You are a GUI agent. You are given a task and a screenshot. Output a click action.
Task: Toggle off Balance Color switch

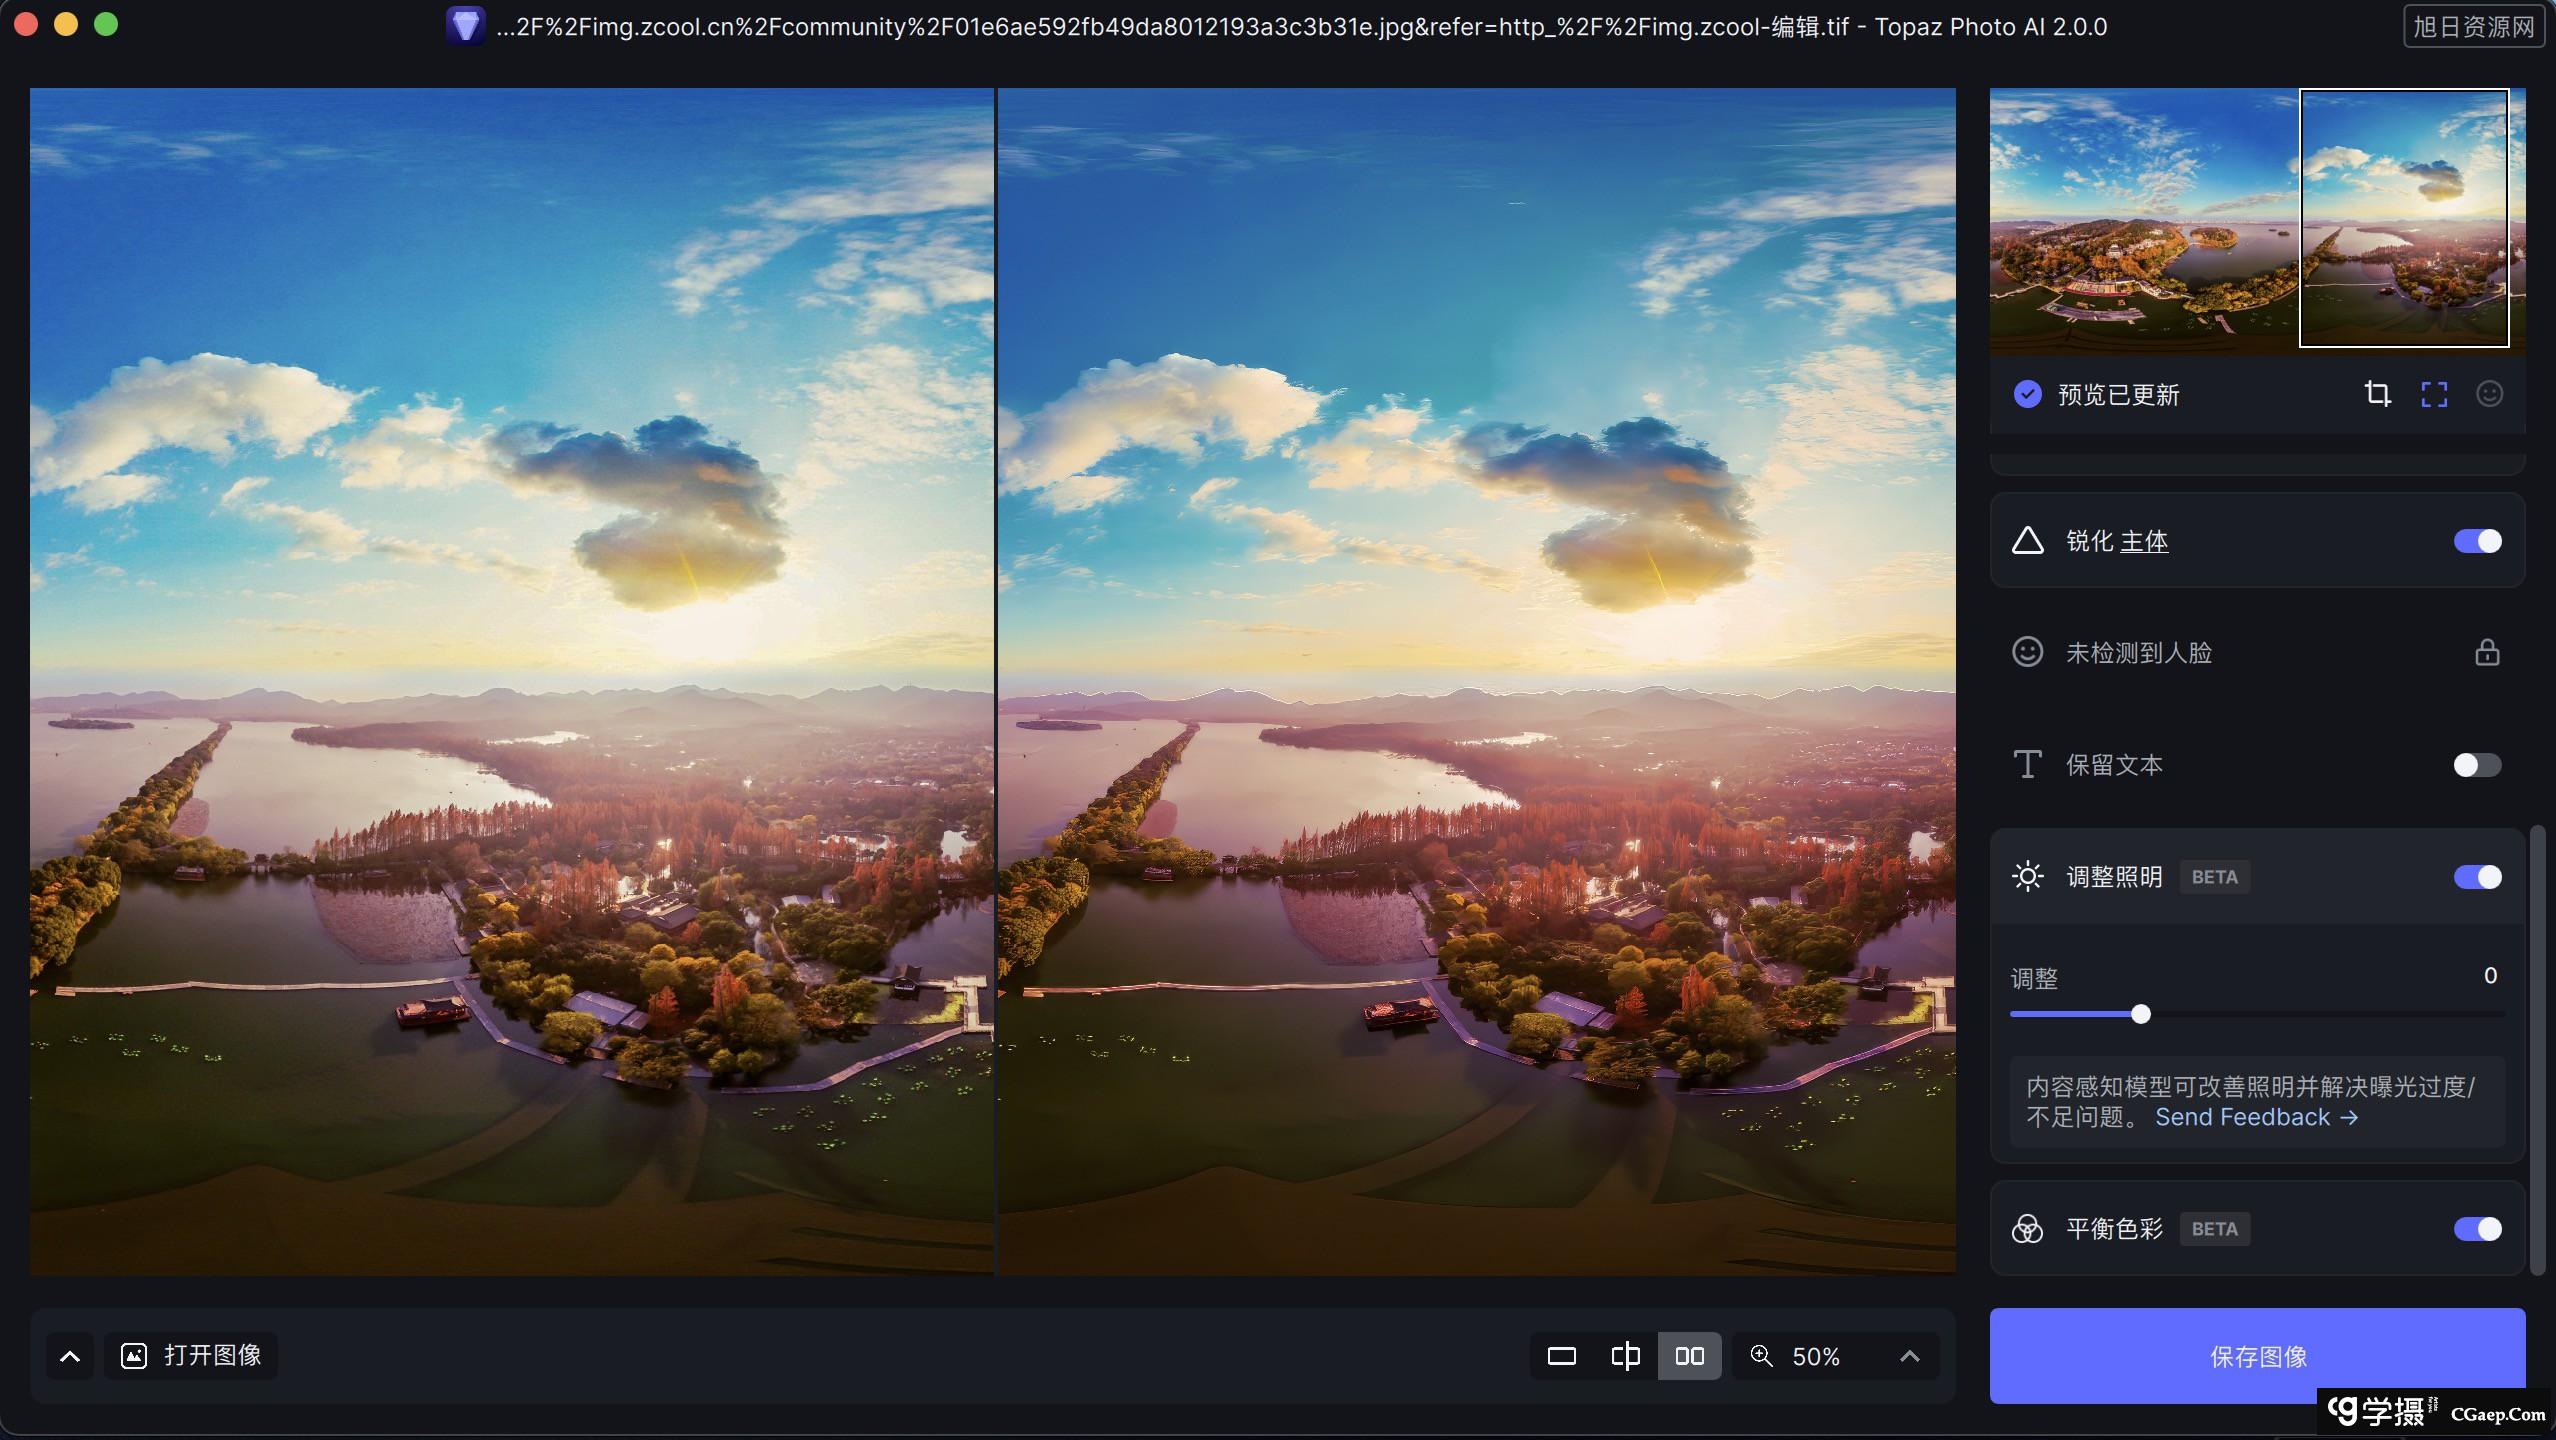tap(2477, 1229)
